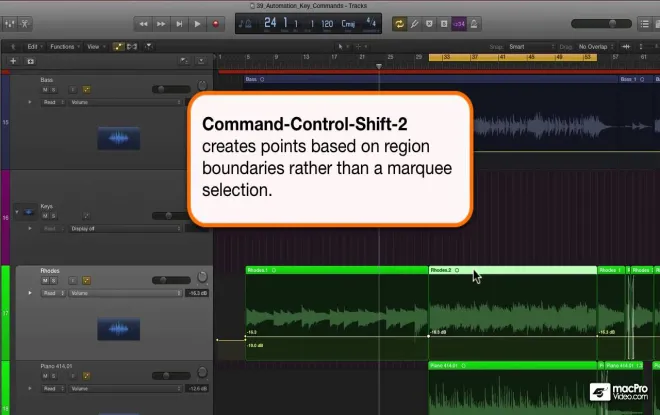Click the Catch playhead button
Viewport: 660px width, 415px height.
(x=149, y=47)
